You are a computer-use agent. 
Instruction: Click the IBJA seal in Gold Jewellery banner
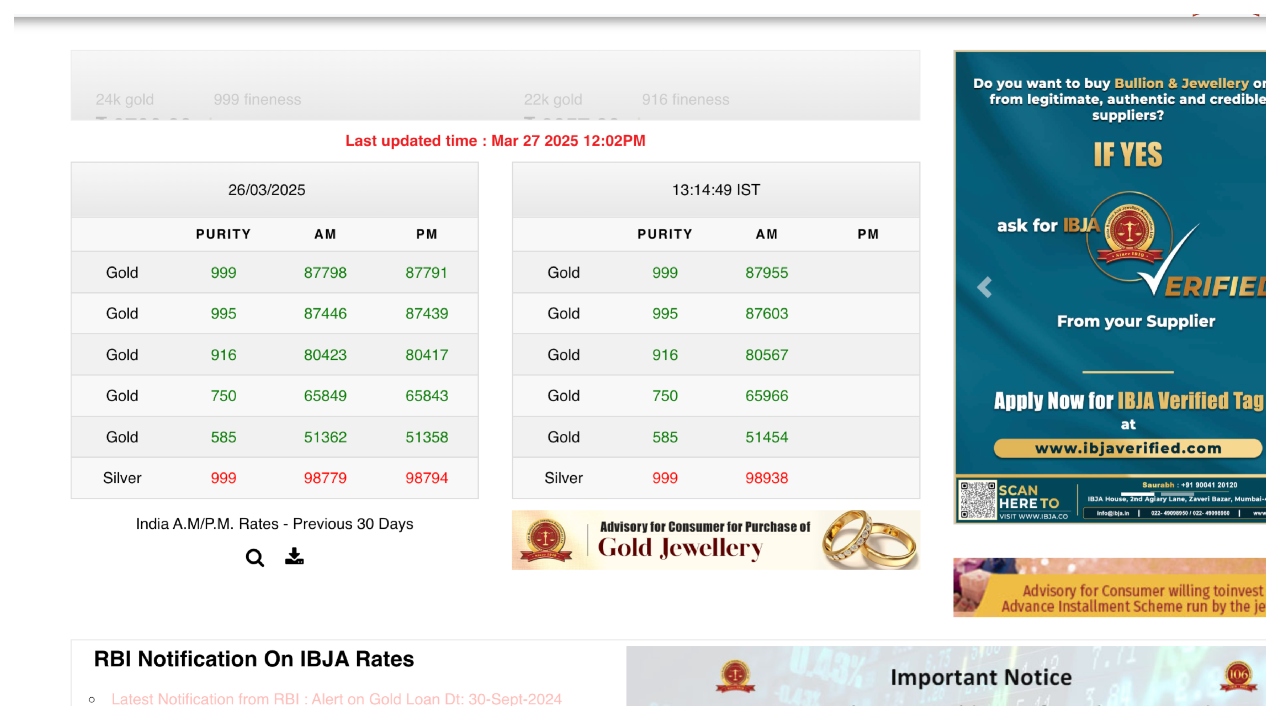(546, 540)
